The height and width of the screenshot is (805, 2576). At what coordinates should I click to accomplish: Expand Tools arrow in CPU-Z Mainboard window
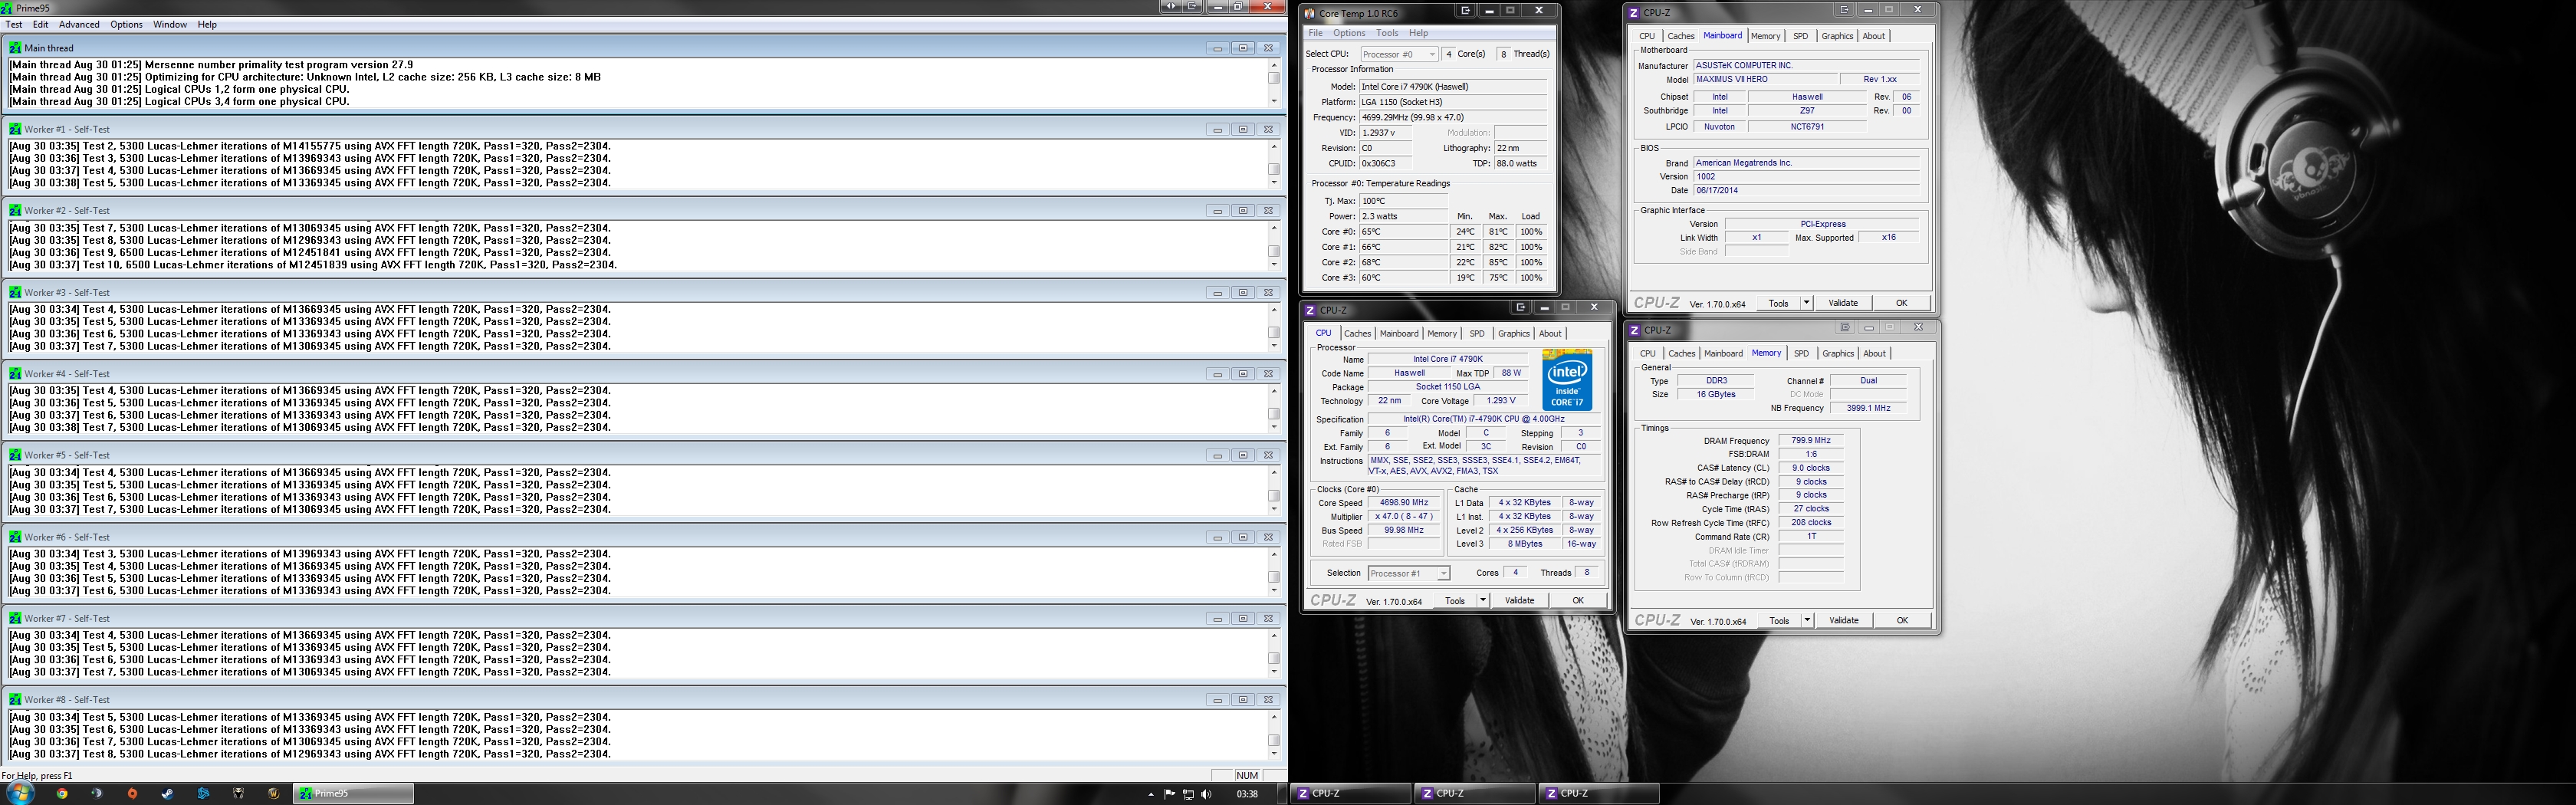coord(1806,303)
